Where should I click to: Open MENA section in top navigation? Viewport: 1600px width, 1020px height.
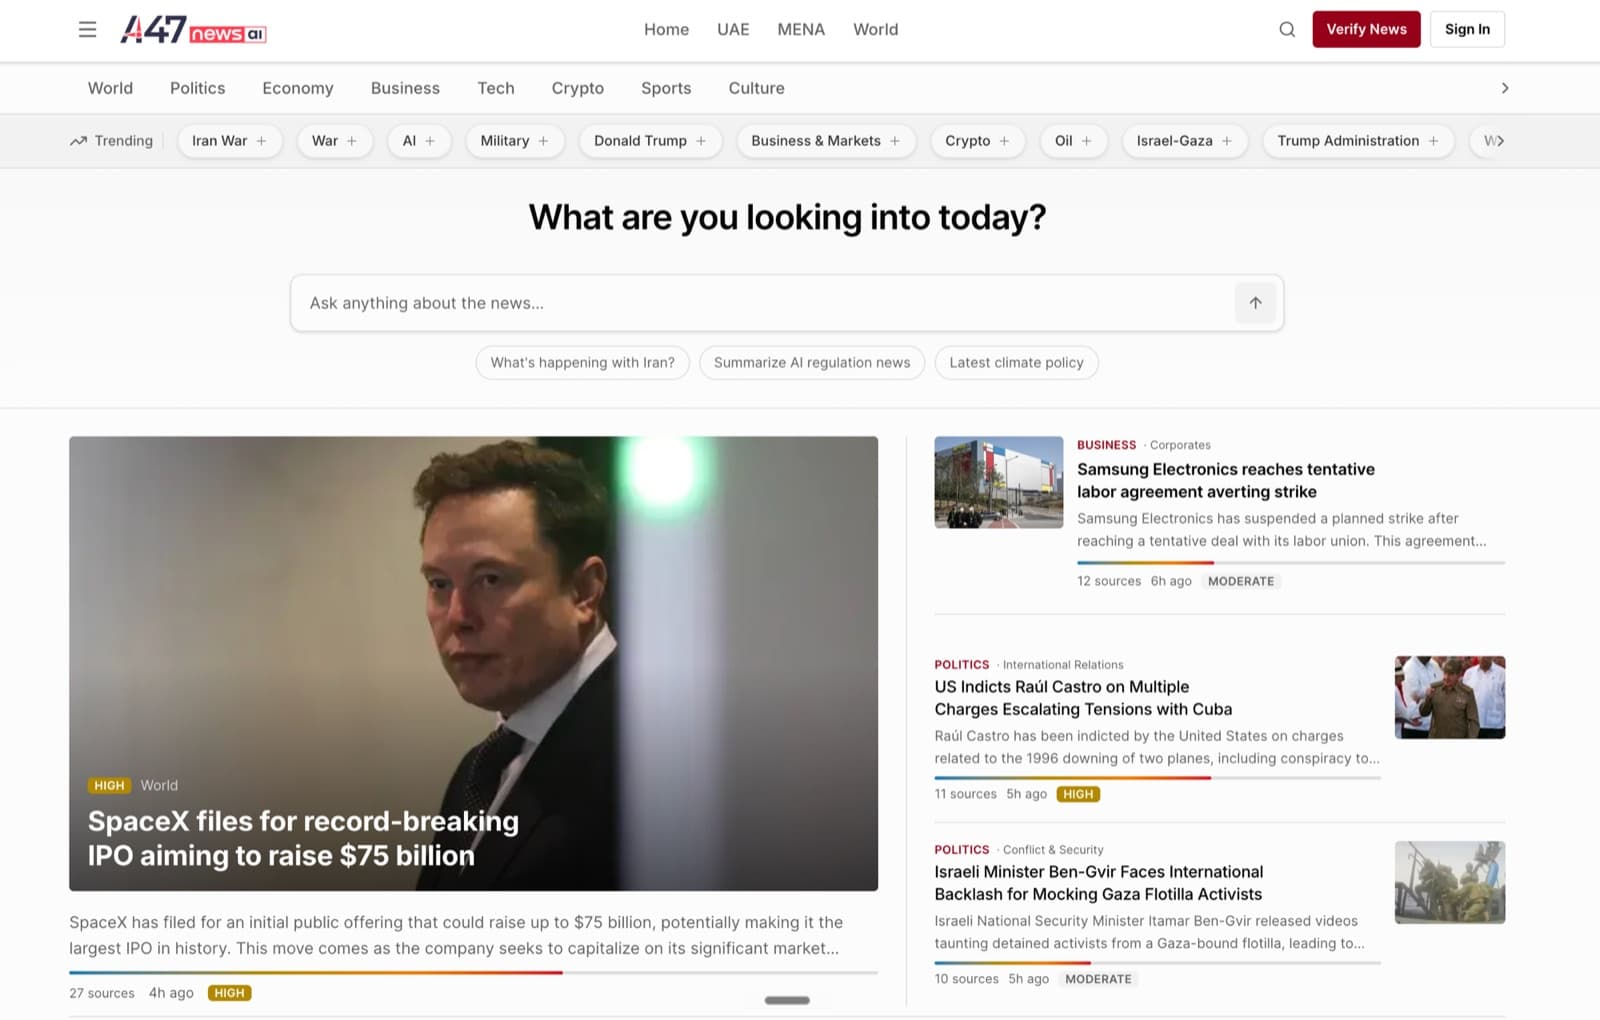point(801,30)
